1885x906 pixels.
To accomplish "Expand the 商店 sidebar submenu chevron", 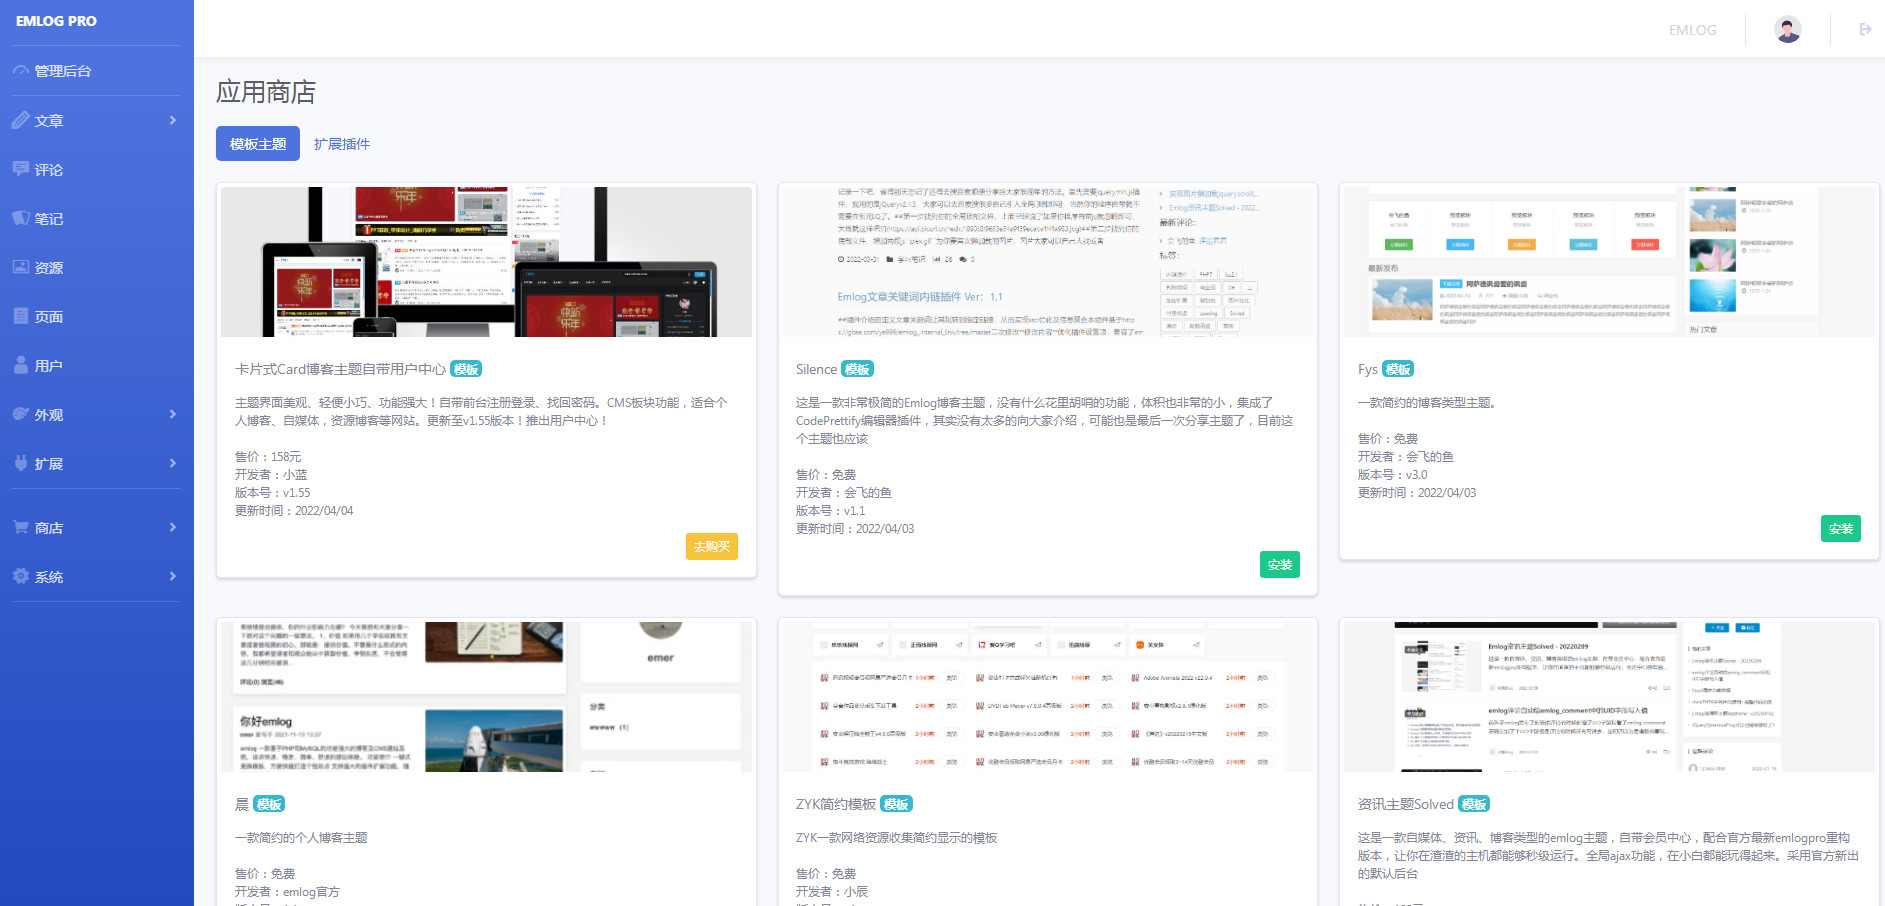I will 173,527.
